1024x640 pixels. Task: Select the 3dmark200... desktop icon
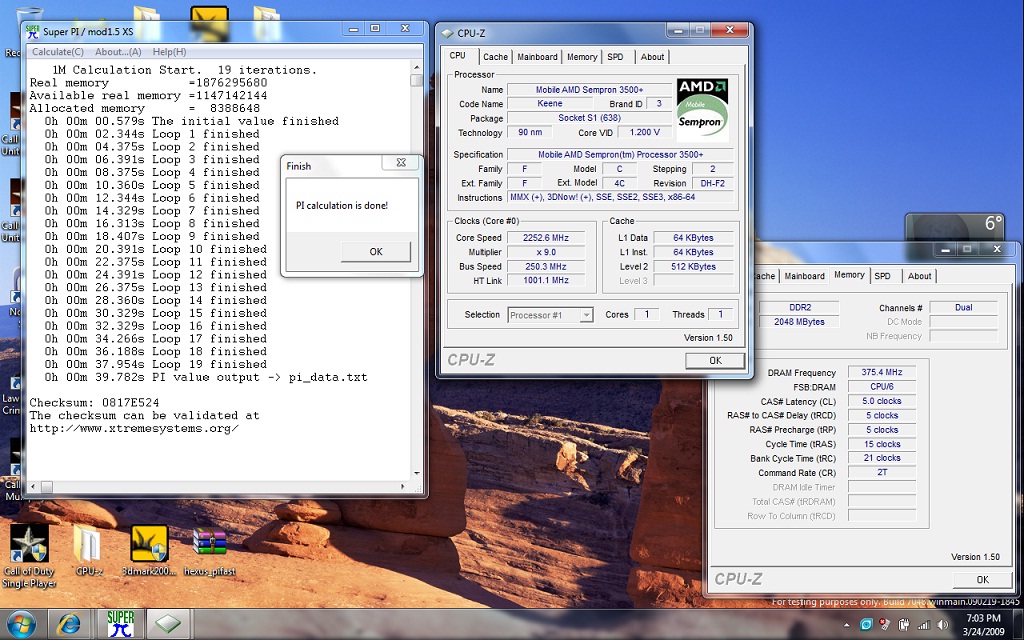tap(149, 551)
